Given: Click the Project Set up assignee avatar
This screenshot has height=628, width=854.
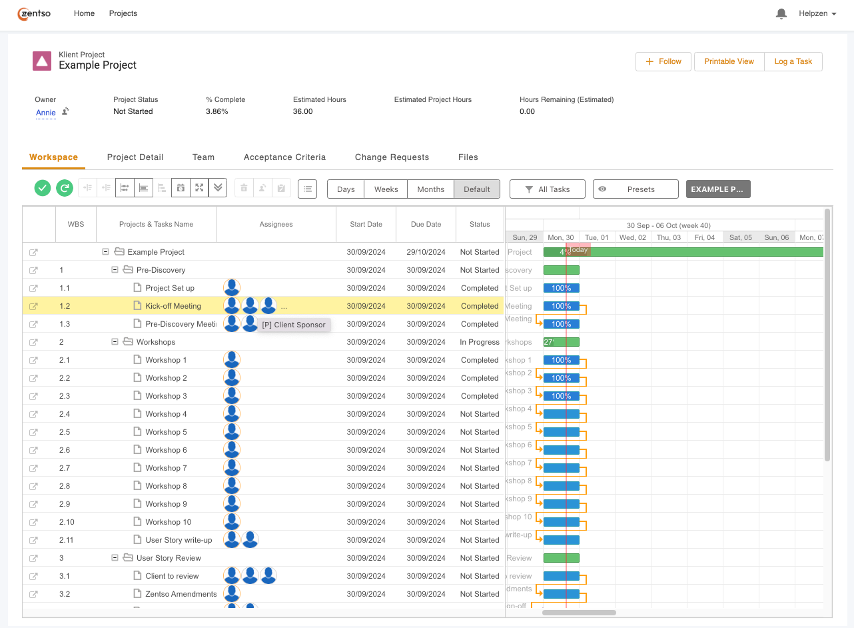Looking at the screenshot, I should (x=232, y=288).
